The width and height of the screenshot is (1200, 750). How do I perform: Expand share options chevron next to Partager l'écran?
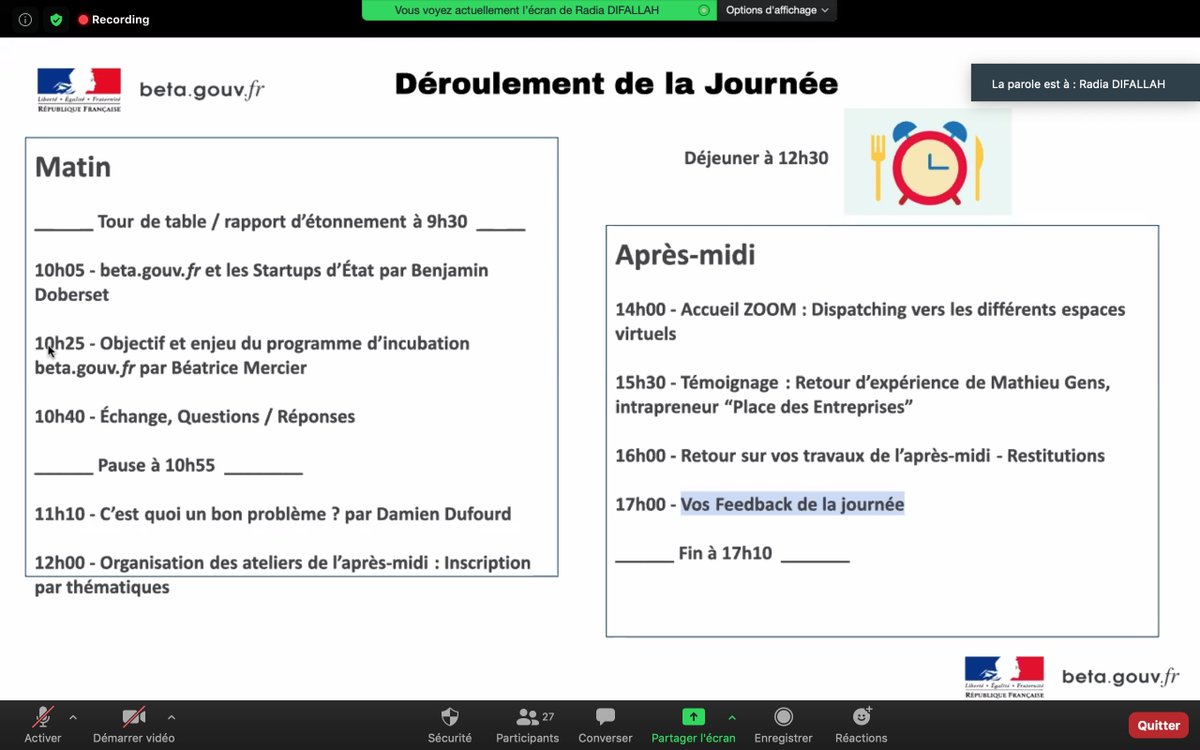[x=731, y=717]
